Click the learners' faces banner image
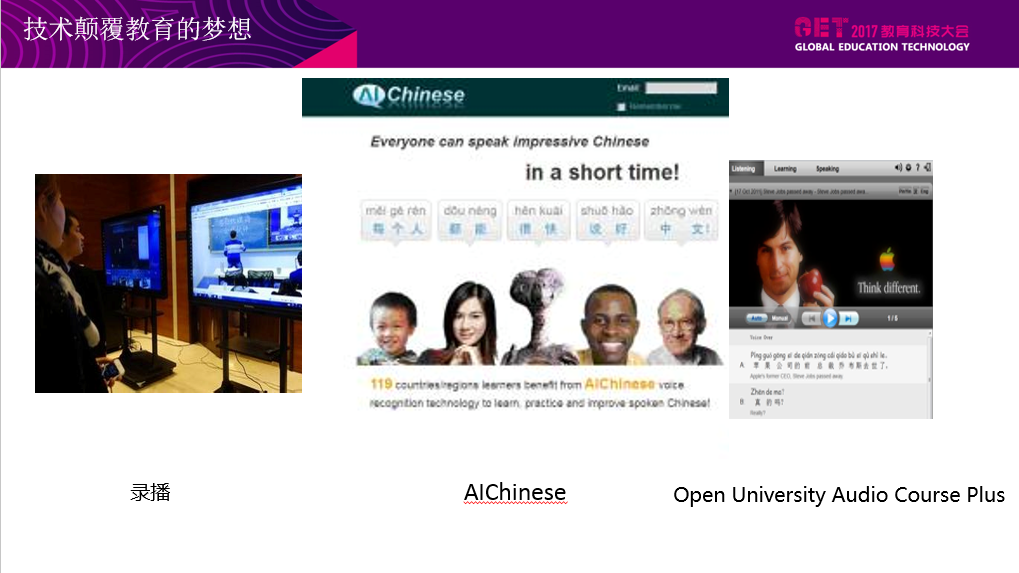 point(539,317)
